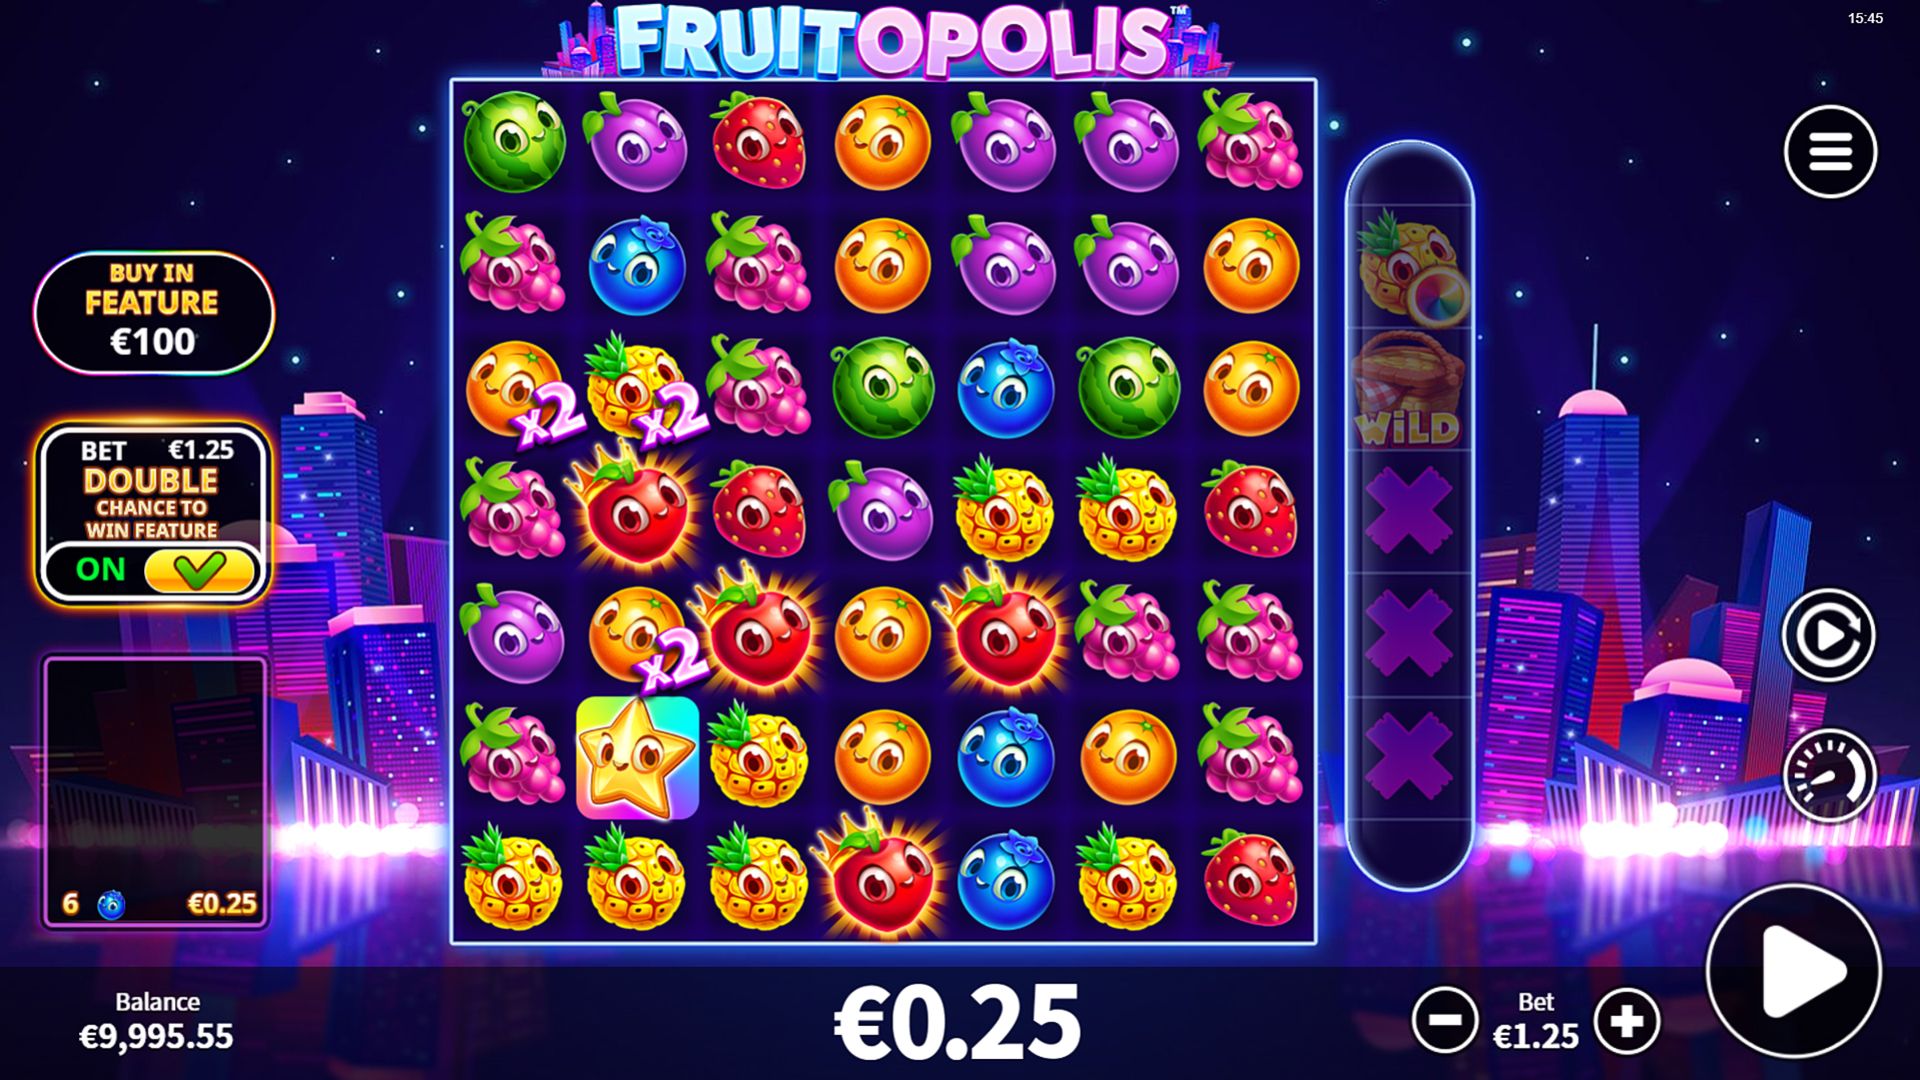Start a spin with the play button
The width and height of the screenshot is (1920, 1080).
point(1793,970)
